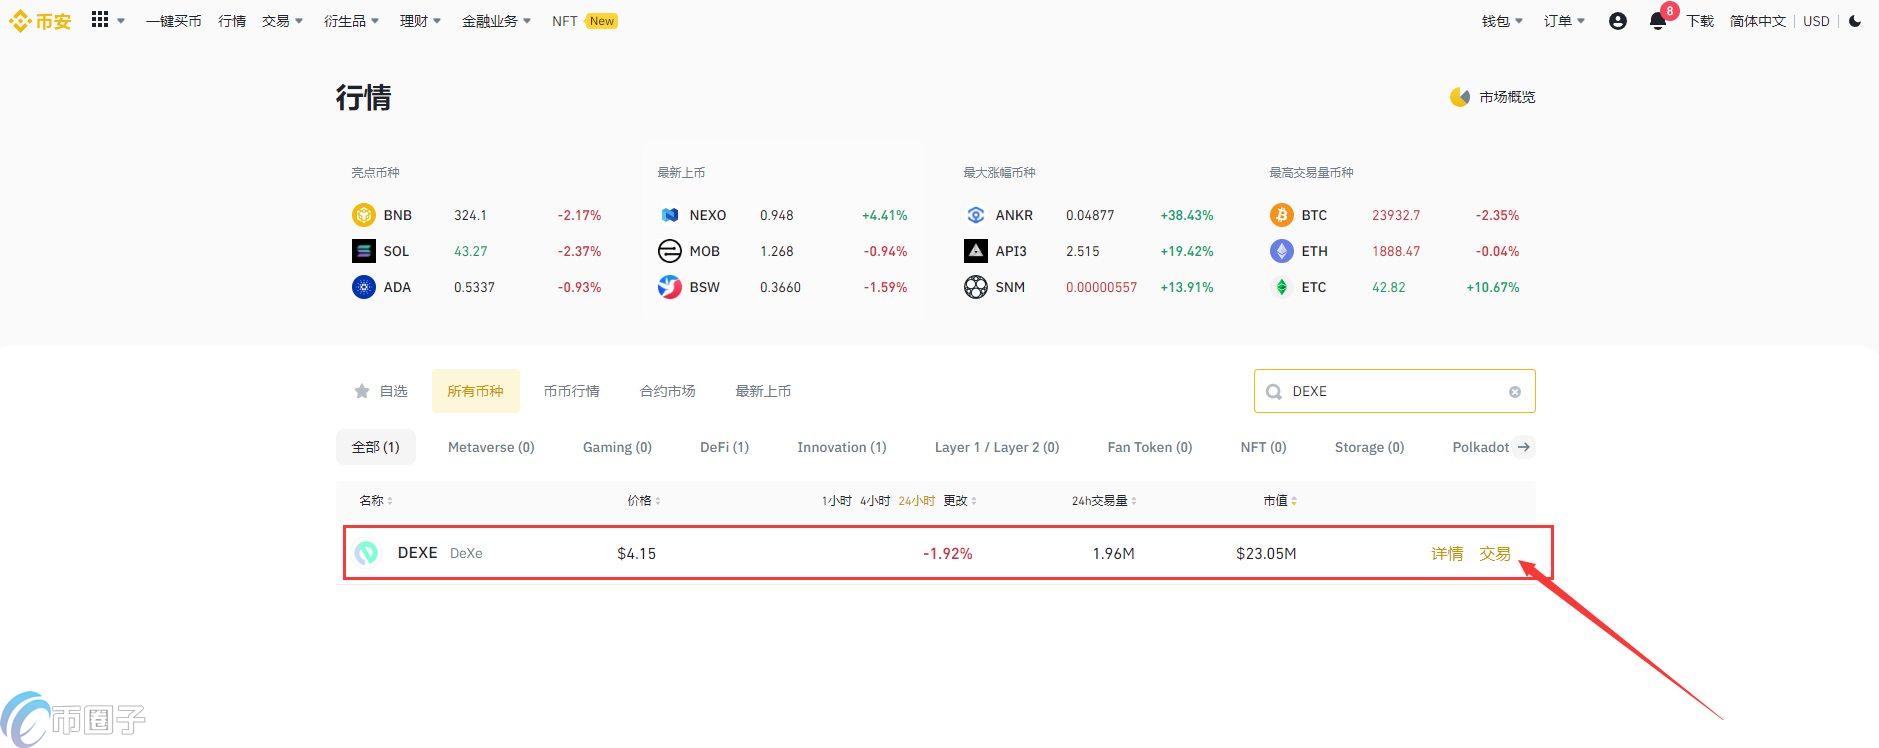Select the Metaverse (0) category filter

tap(491, 447)
